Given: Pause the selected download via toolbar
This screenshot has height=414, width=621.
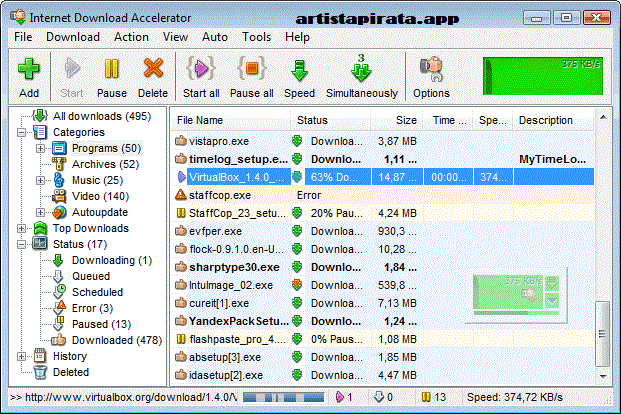Looking at the screenshot, I should pos(112,78).
